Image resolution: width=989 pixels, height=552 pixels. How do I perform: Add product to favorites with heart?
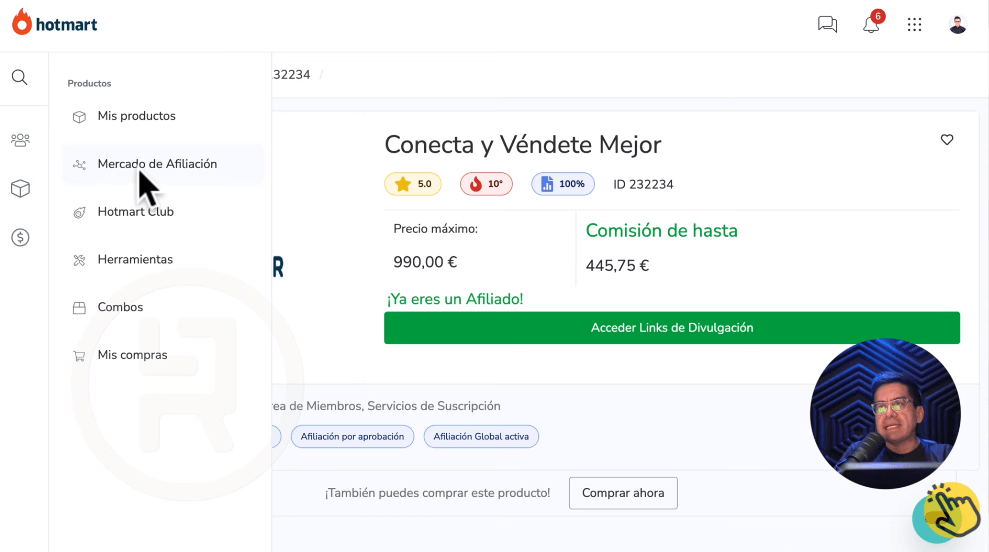tap(947, 139)
